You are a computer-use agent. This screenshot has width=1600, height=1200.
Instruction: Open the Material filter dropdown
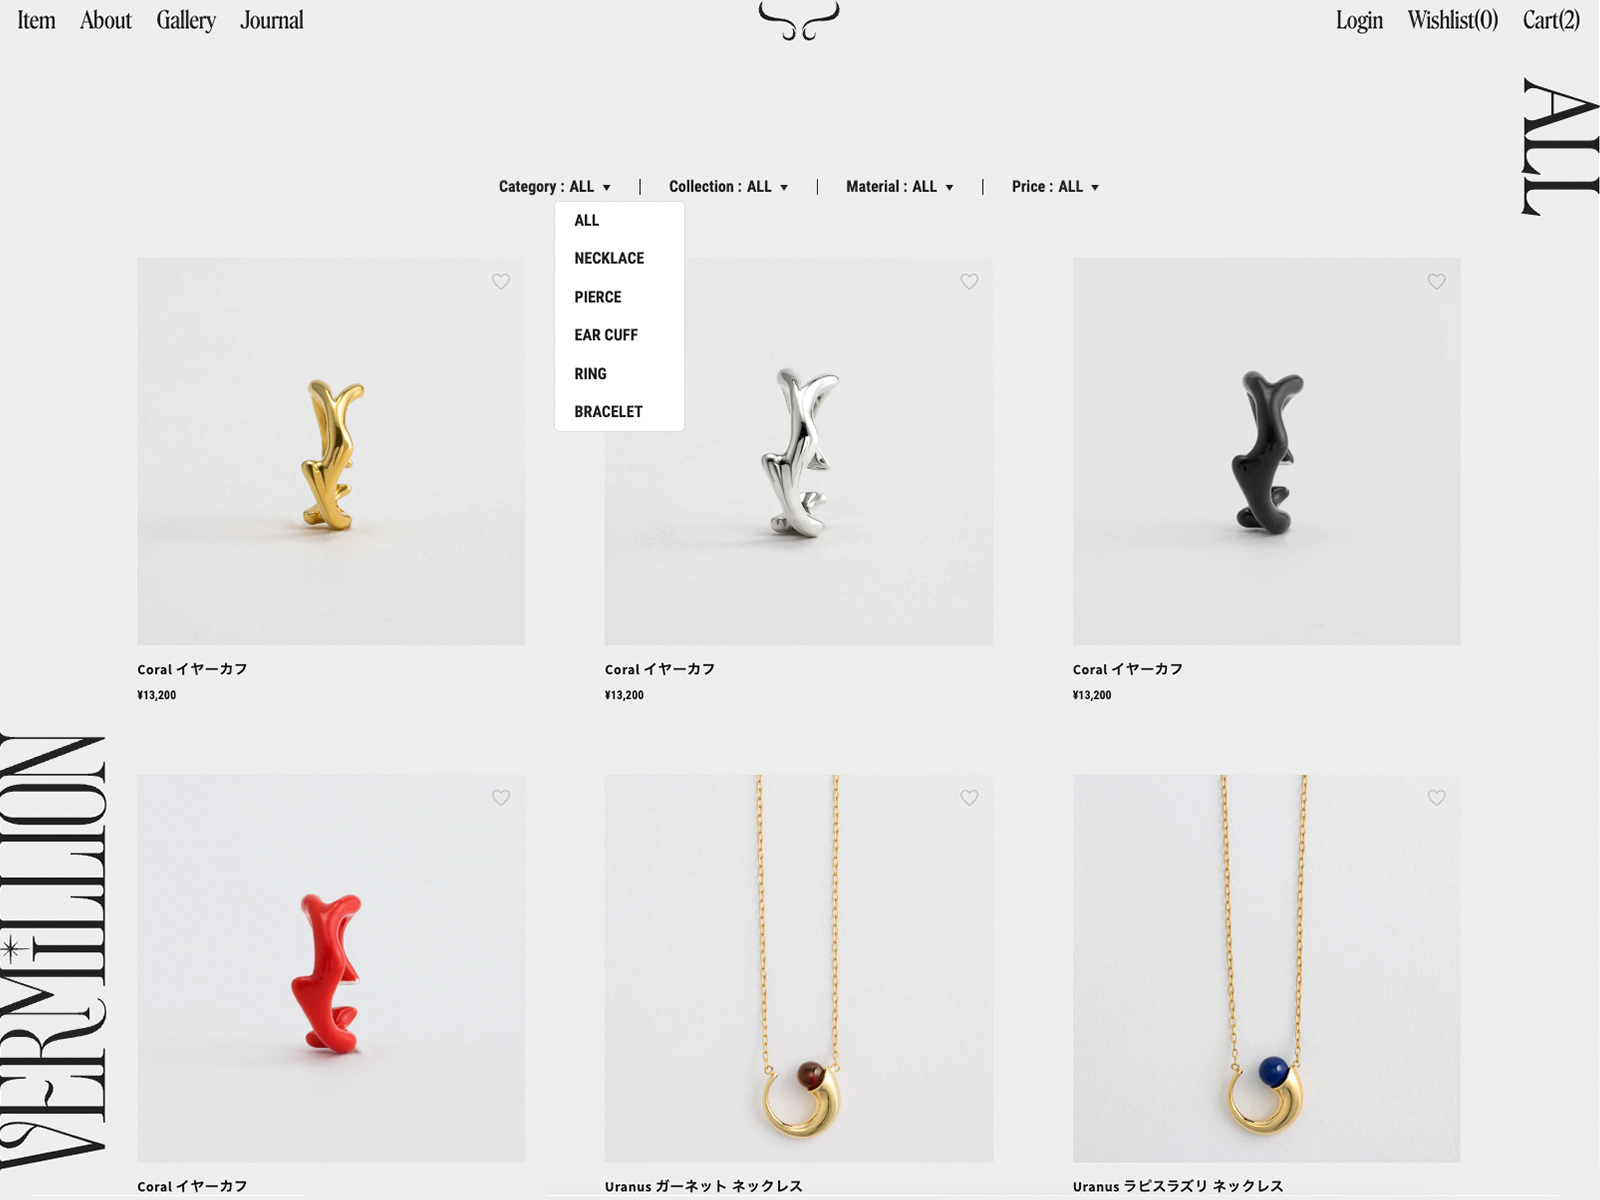tap(900, 187)
